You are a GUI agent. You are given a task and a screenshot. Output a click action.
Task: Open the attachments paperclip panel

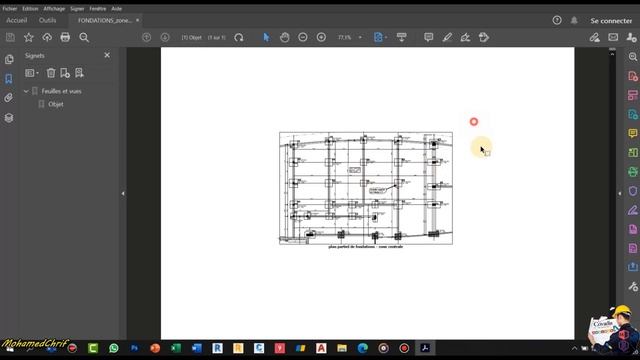(9, 98)
